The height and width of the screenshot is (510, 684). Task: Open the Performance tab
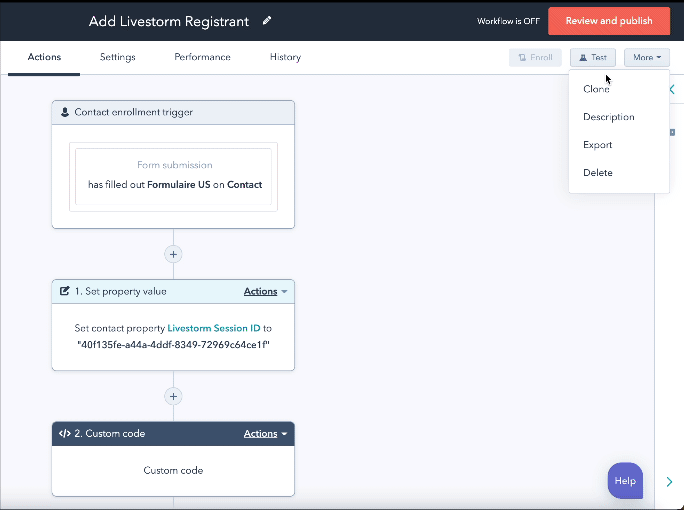[202, 57]
